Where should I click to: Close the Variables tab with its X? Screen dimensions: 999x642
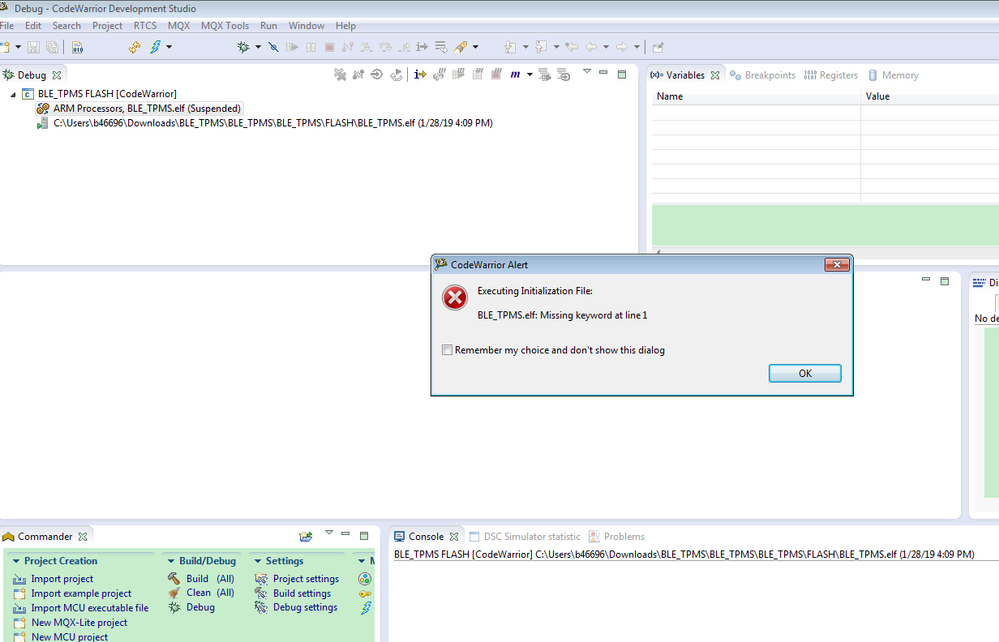(x=715, y=75)
